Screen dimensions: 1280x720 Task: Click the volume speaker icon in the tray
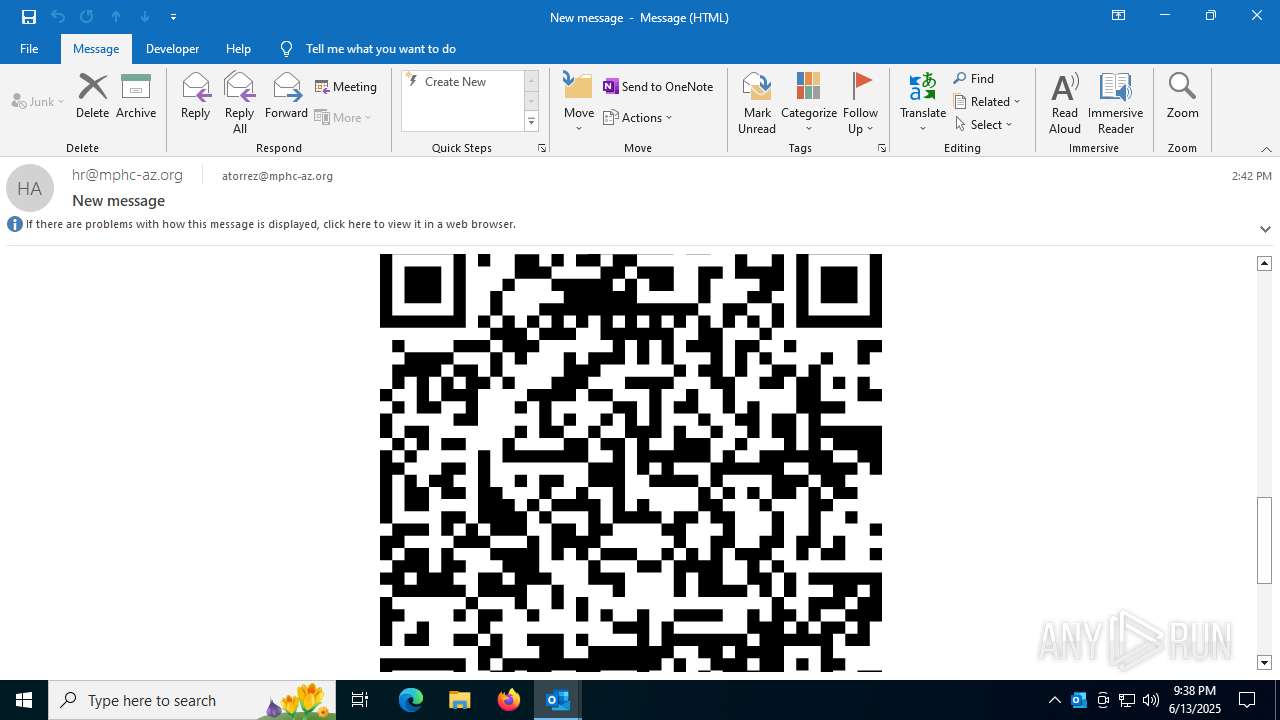pos(1151,700)
